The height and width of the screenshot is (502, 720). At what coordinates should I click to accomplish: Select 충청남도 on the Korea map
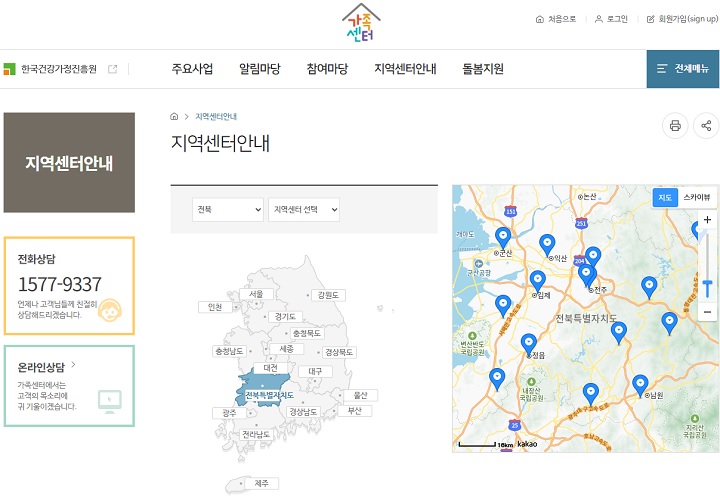pyautogui.click(x=229, y=351)
